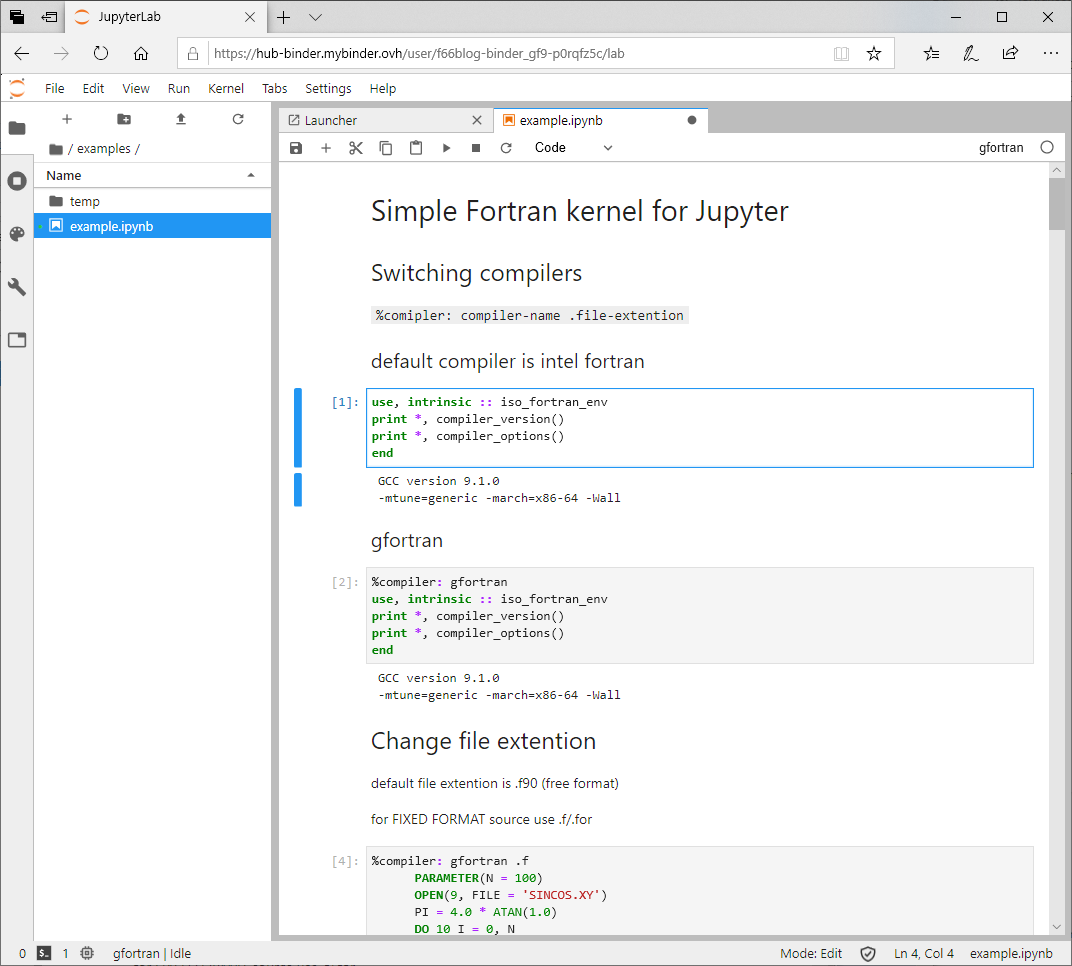Collapse cell [1] input via blue bar
The image size is (1072, 966).
298,427
